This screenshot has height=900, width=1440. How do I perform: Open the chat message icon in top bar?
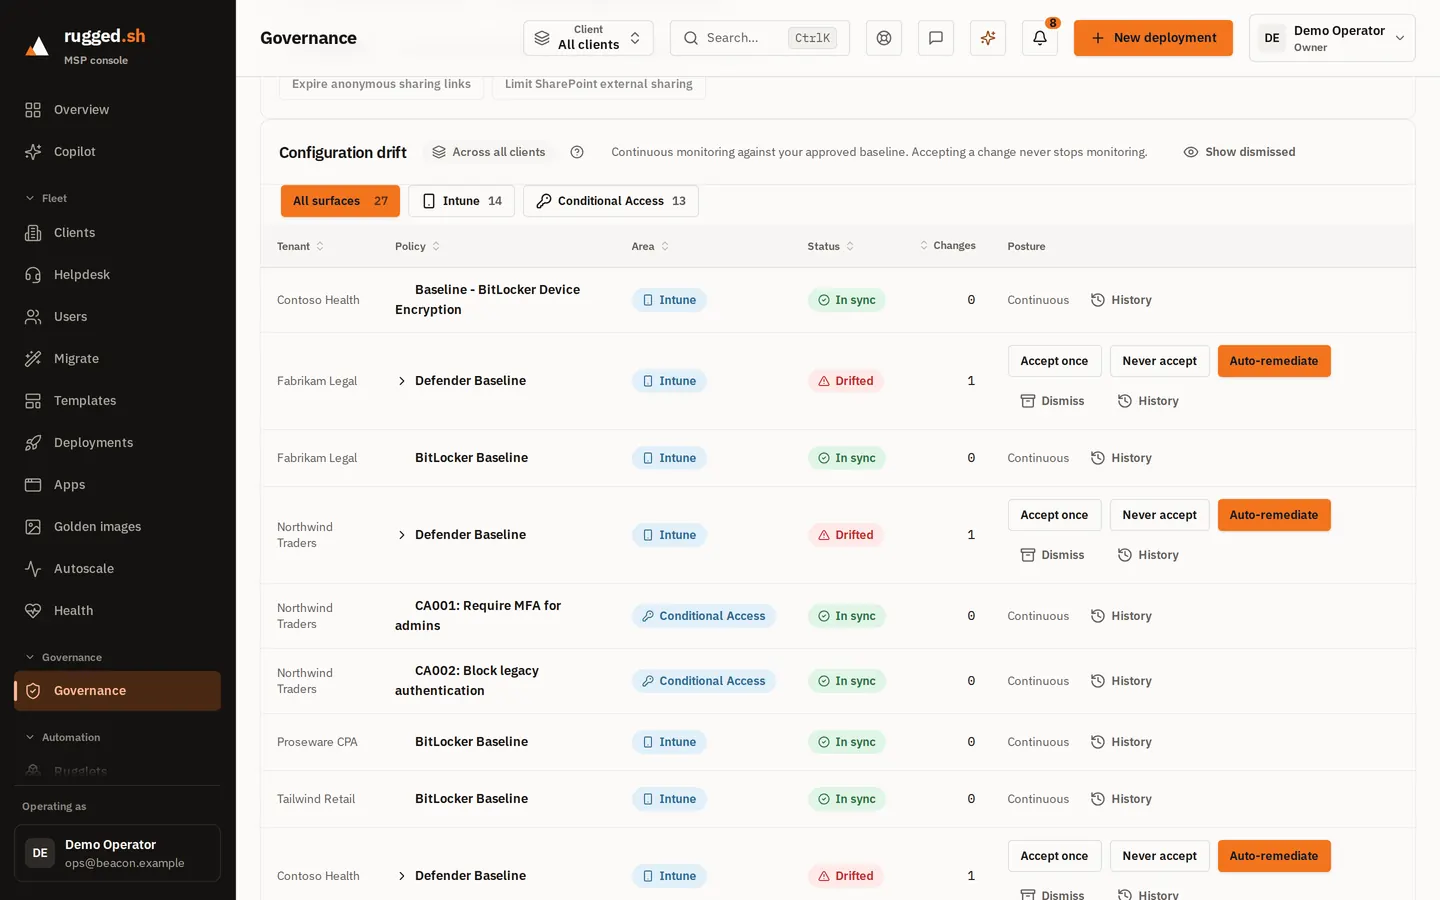click(x=935, y=38)
